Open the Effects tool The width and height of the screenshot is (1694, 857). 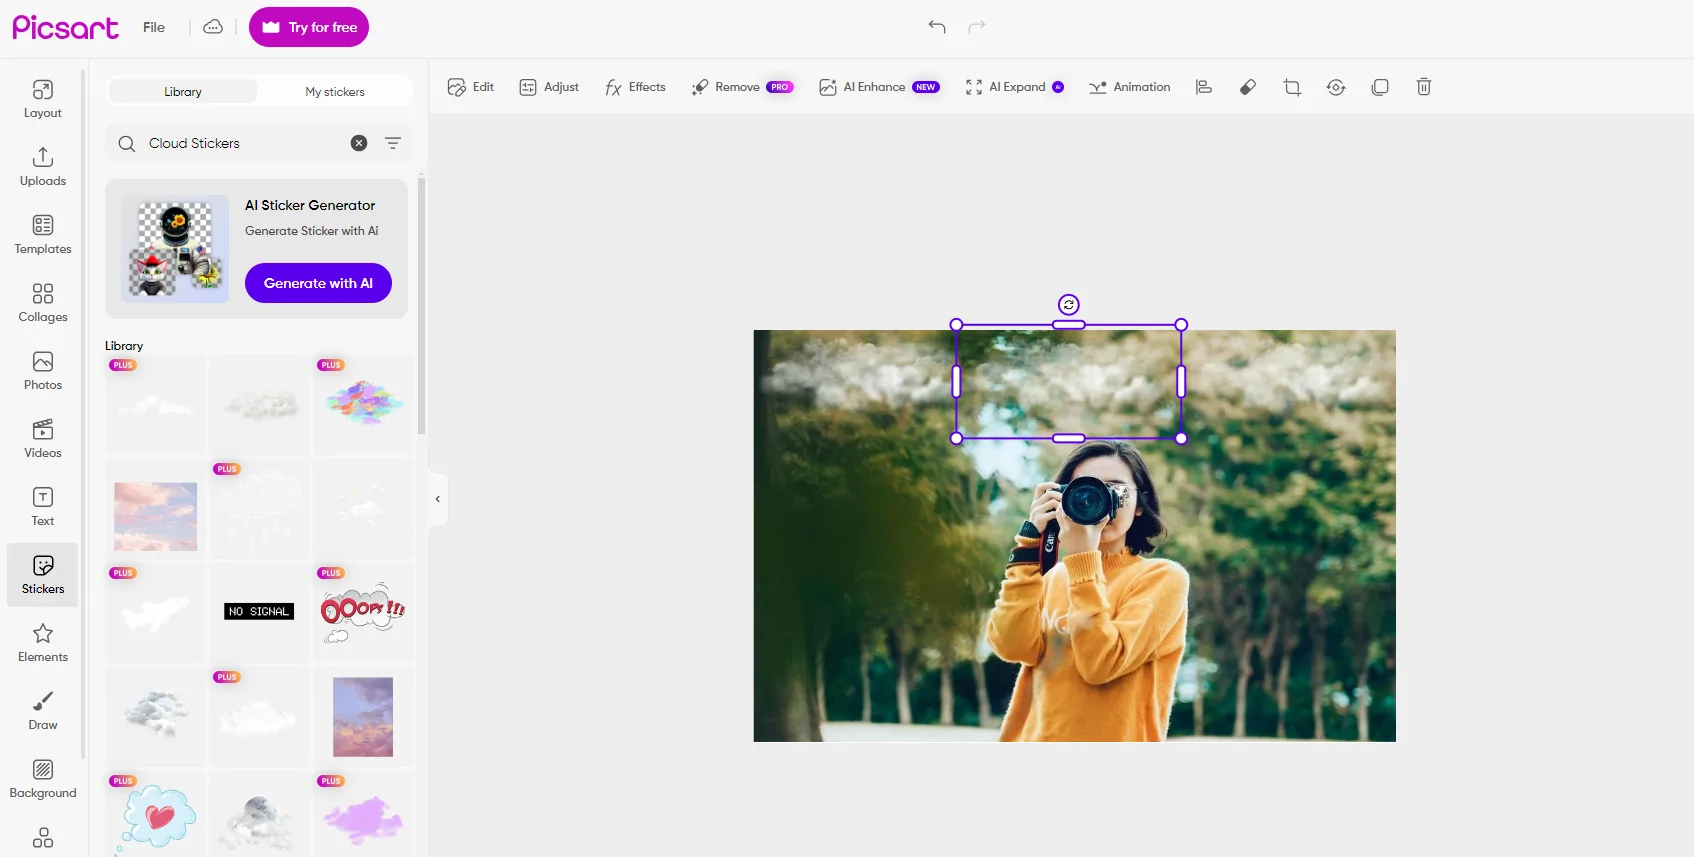tap(635, 87)
